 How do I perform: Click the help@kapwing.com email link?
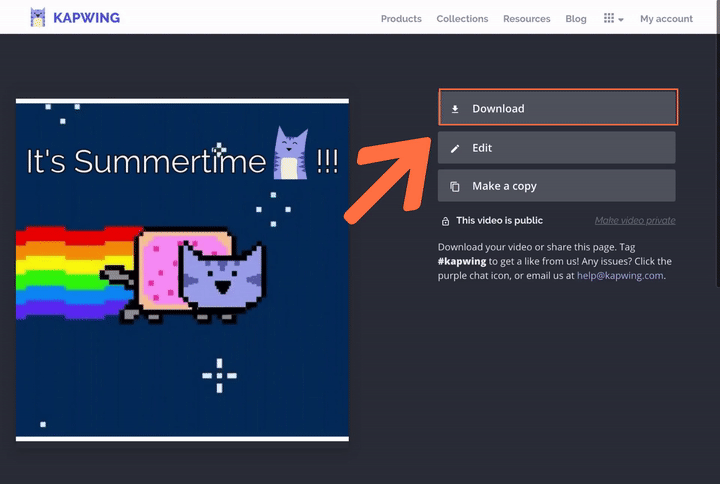tap(620, 276)
